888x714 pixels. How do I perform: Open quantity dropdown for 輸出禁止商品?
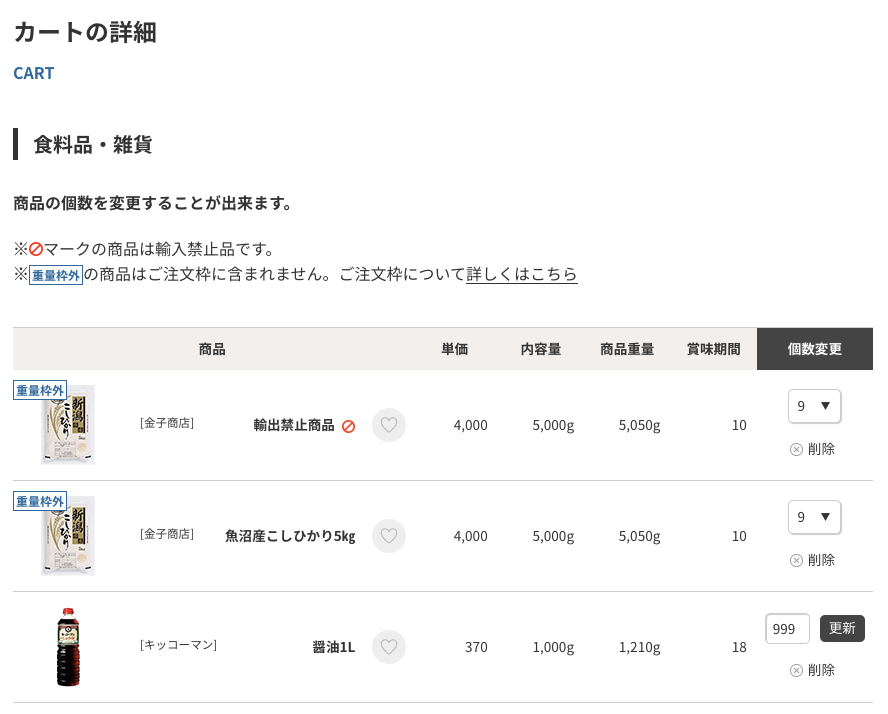click(x=814, y=406)
